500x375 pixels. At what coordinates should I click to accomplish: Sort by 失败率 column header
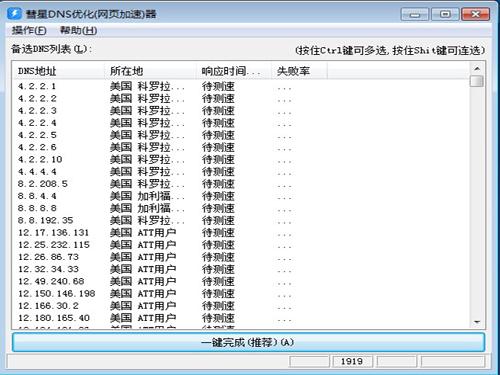(x=299, y=71)
